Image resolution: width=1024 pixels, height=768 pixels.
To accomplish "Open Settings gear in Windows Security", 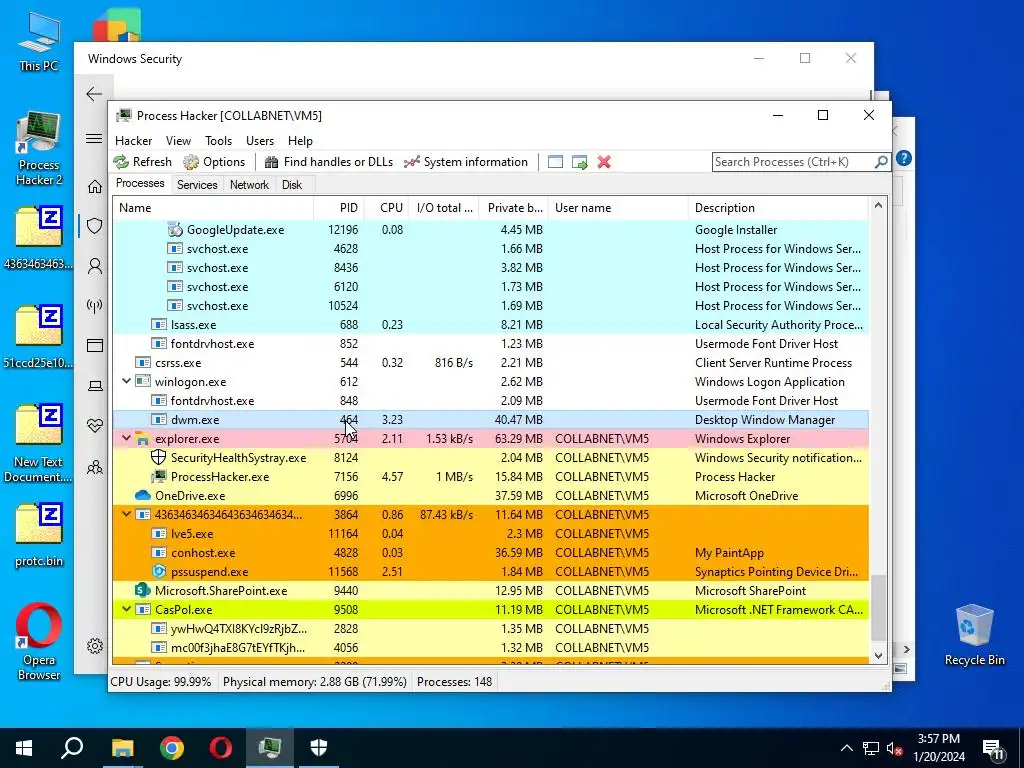I will [x=95, y=646].
